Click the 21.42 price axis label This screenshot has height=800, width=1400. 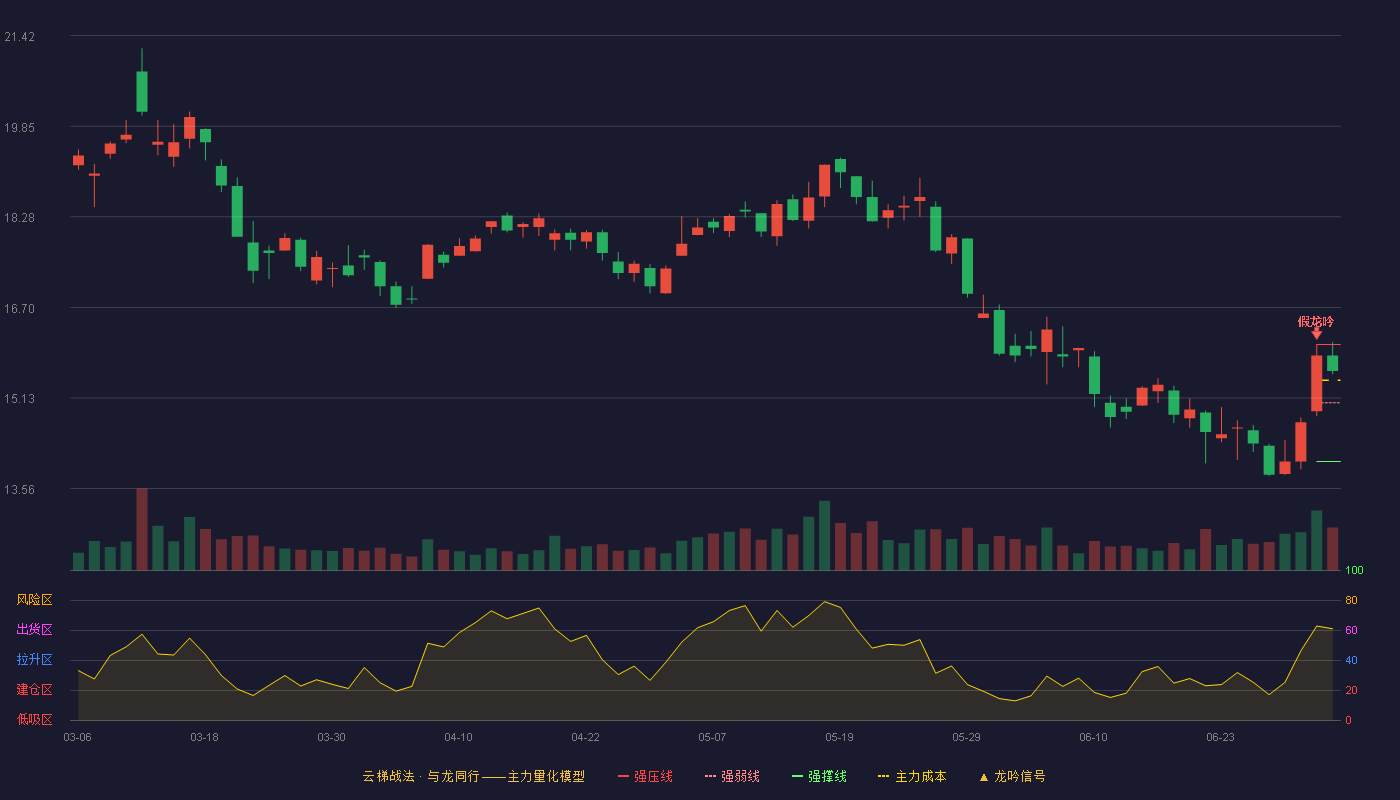tap(20, 37)
